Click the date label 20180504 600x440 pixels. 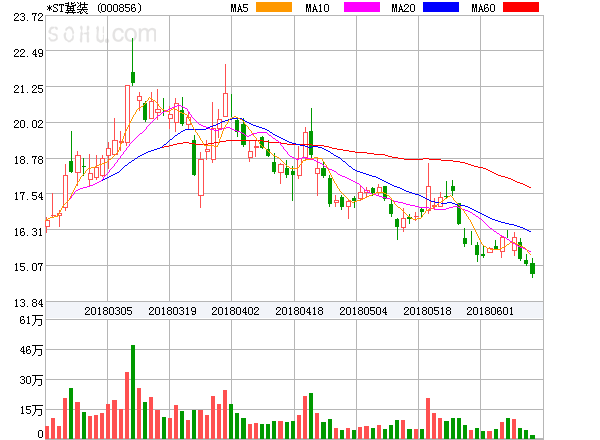pyautogui.click(x=363, y=311)
